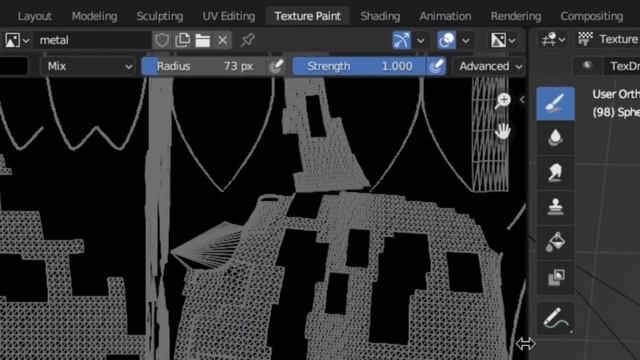Open the Mix blend mode dropdown

tap(89, 66)
